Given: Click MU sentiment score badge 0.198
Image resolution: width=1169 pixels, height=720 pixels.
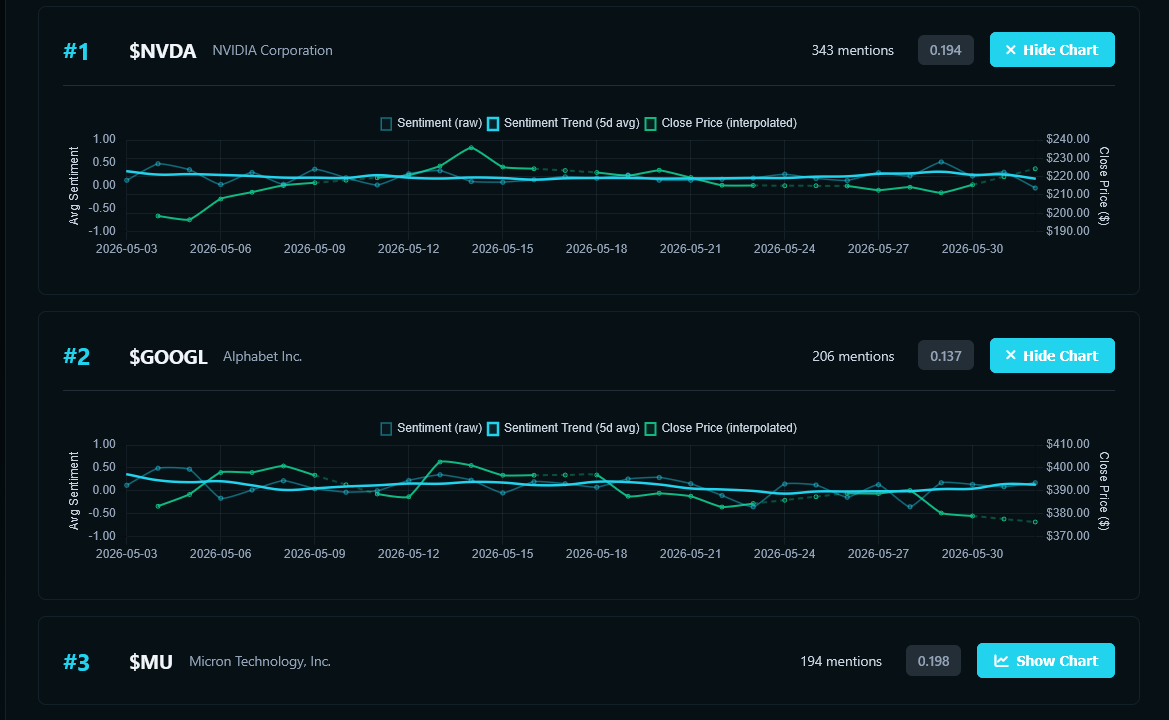Looking at the screenshot, I should pos(933,661).
